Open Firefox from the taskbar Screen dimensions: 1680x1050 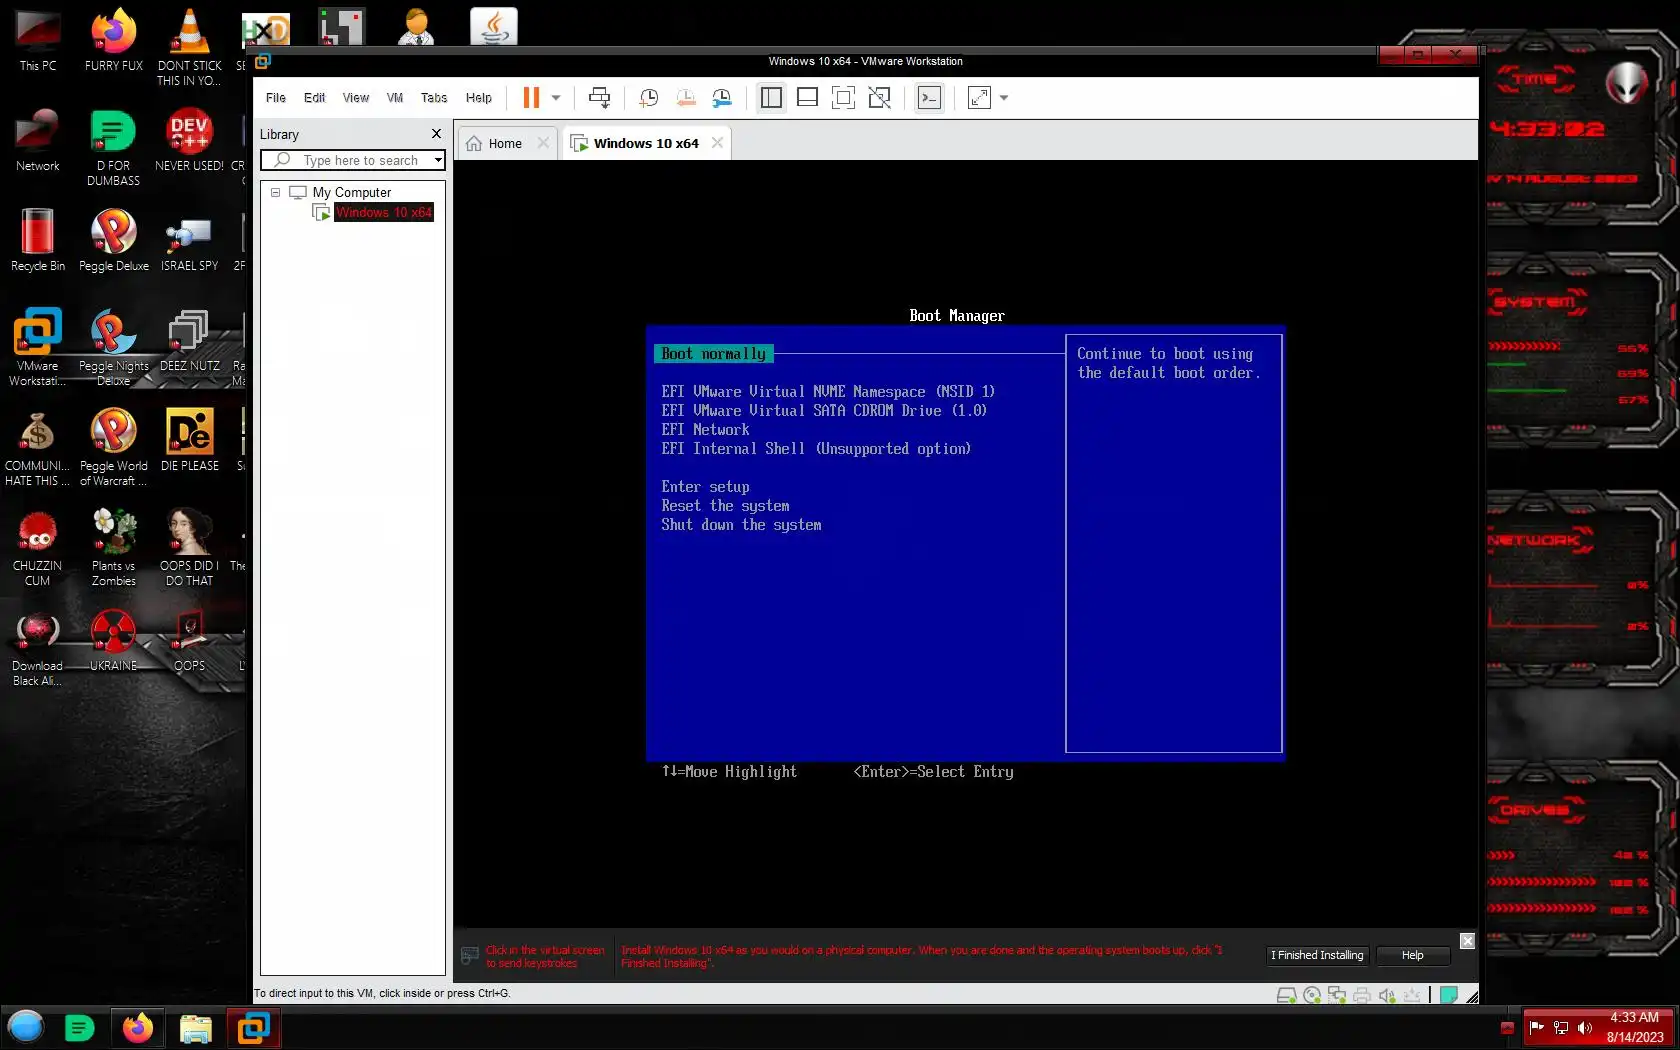[x=138, y=1027]
